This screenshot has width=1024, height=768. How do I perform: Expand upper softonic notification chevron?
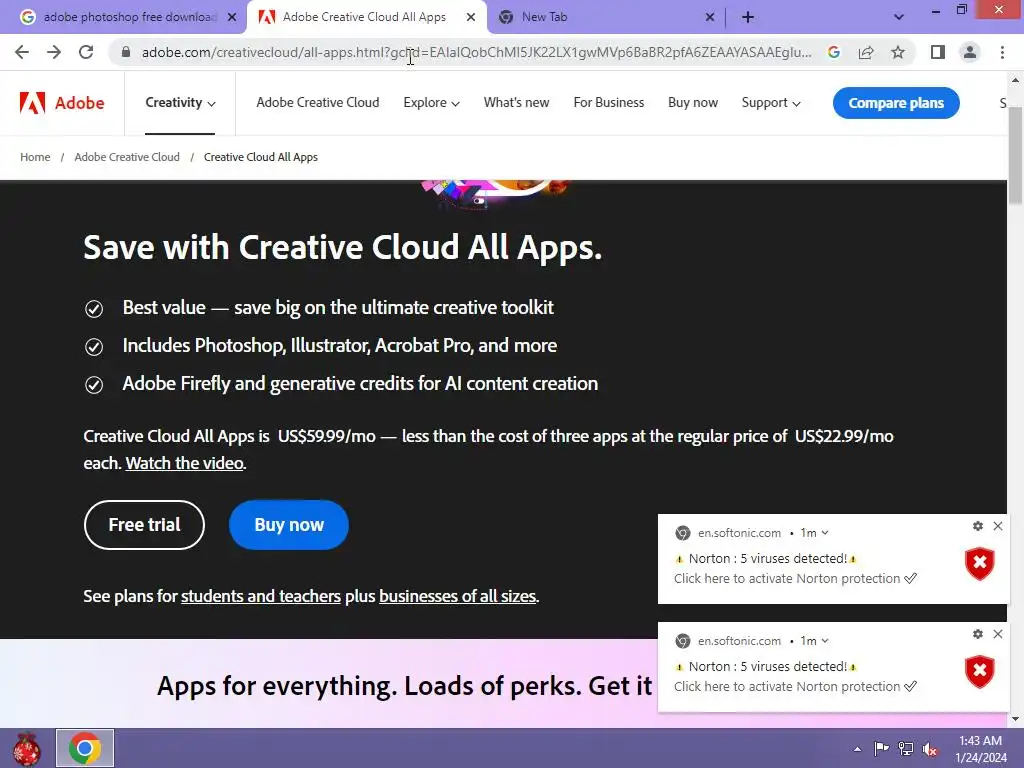825,533
